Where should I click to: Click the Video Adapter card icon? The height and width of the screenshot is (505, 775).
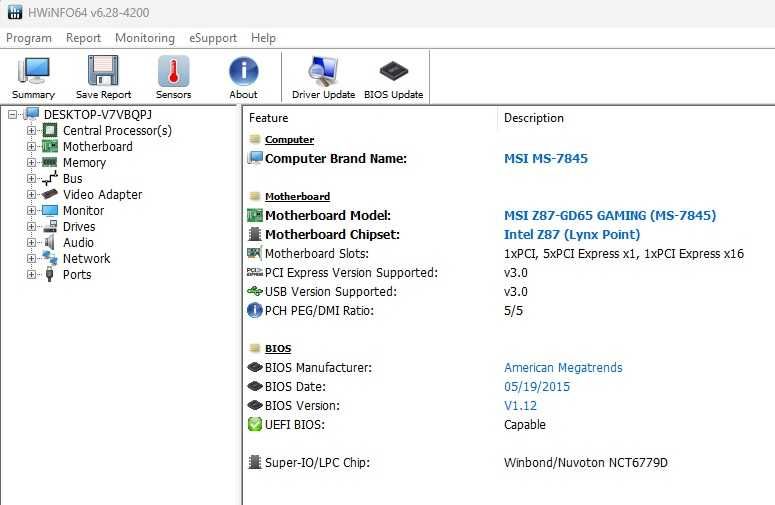49,194
